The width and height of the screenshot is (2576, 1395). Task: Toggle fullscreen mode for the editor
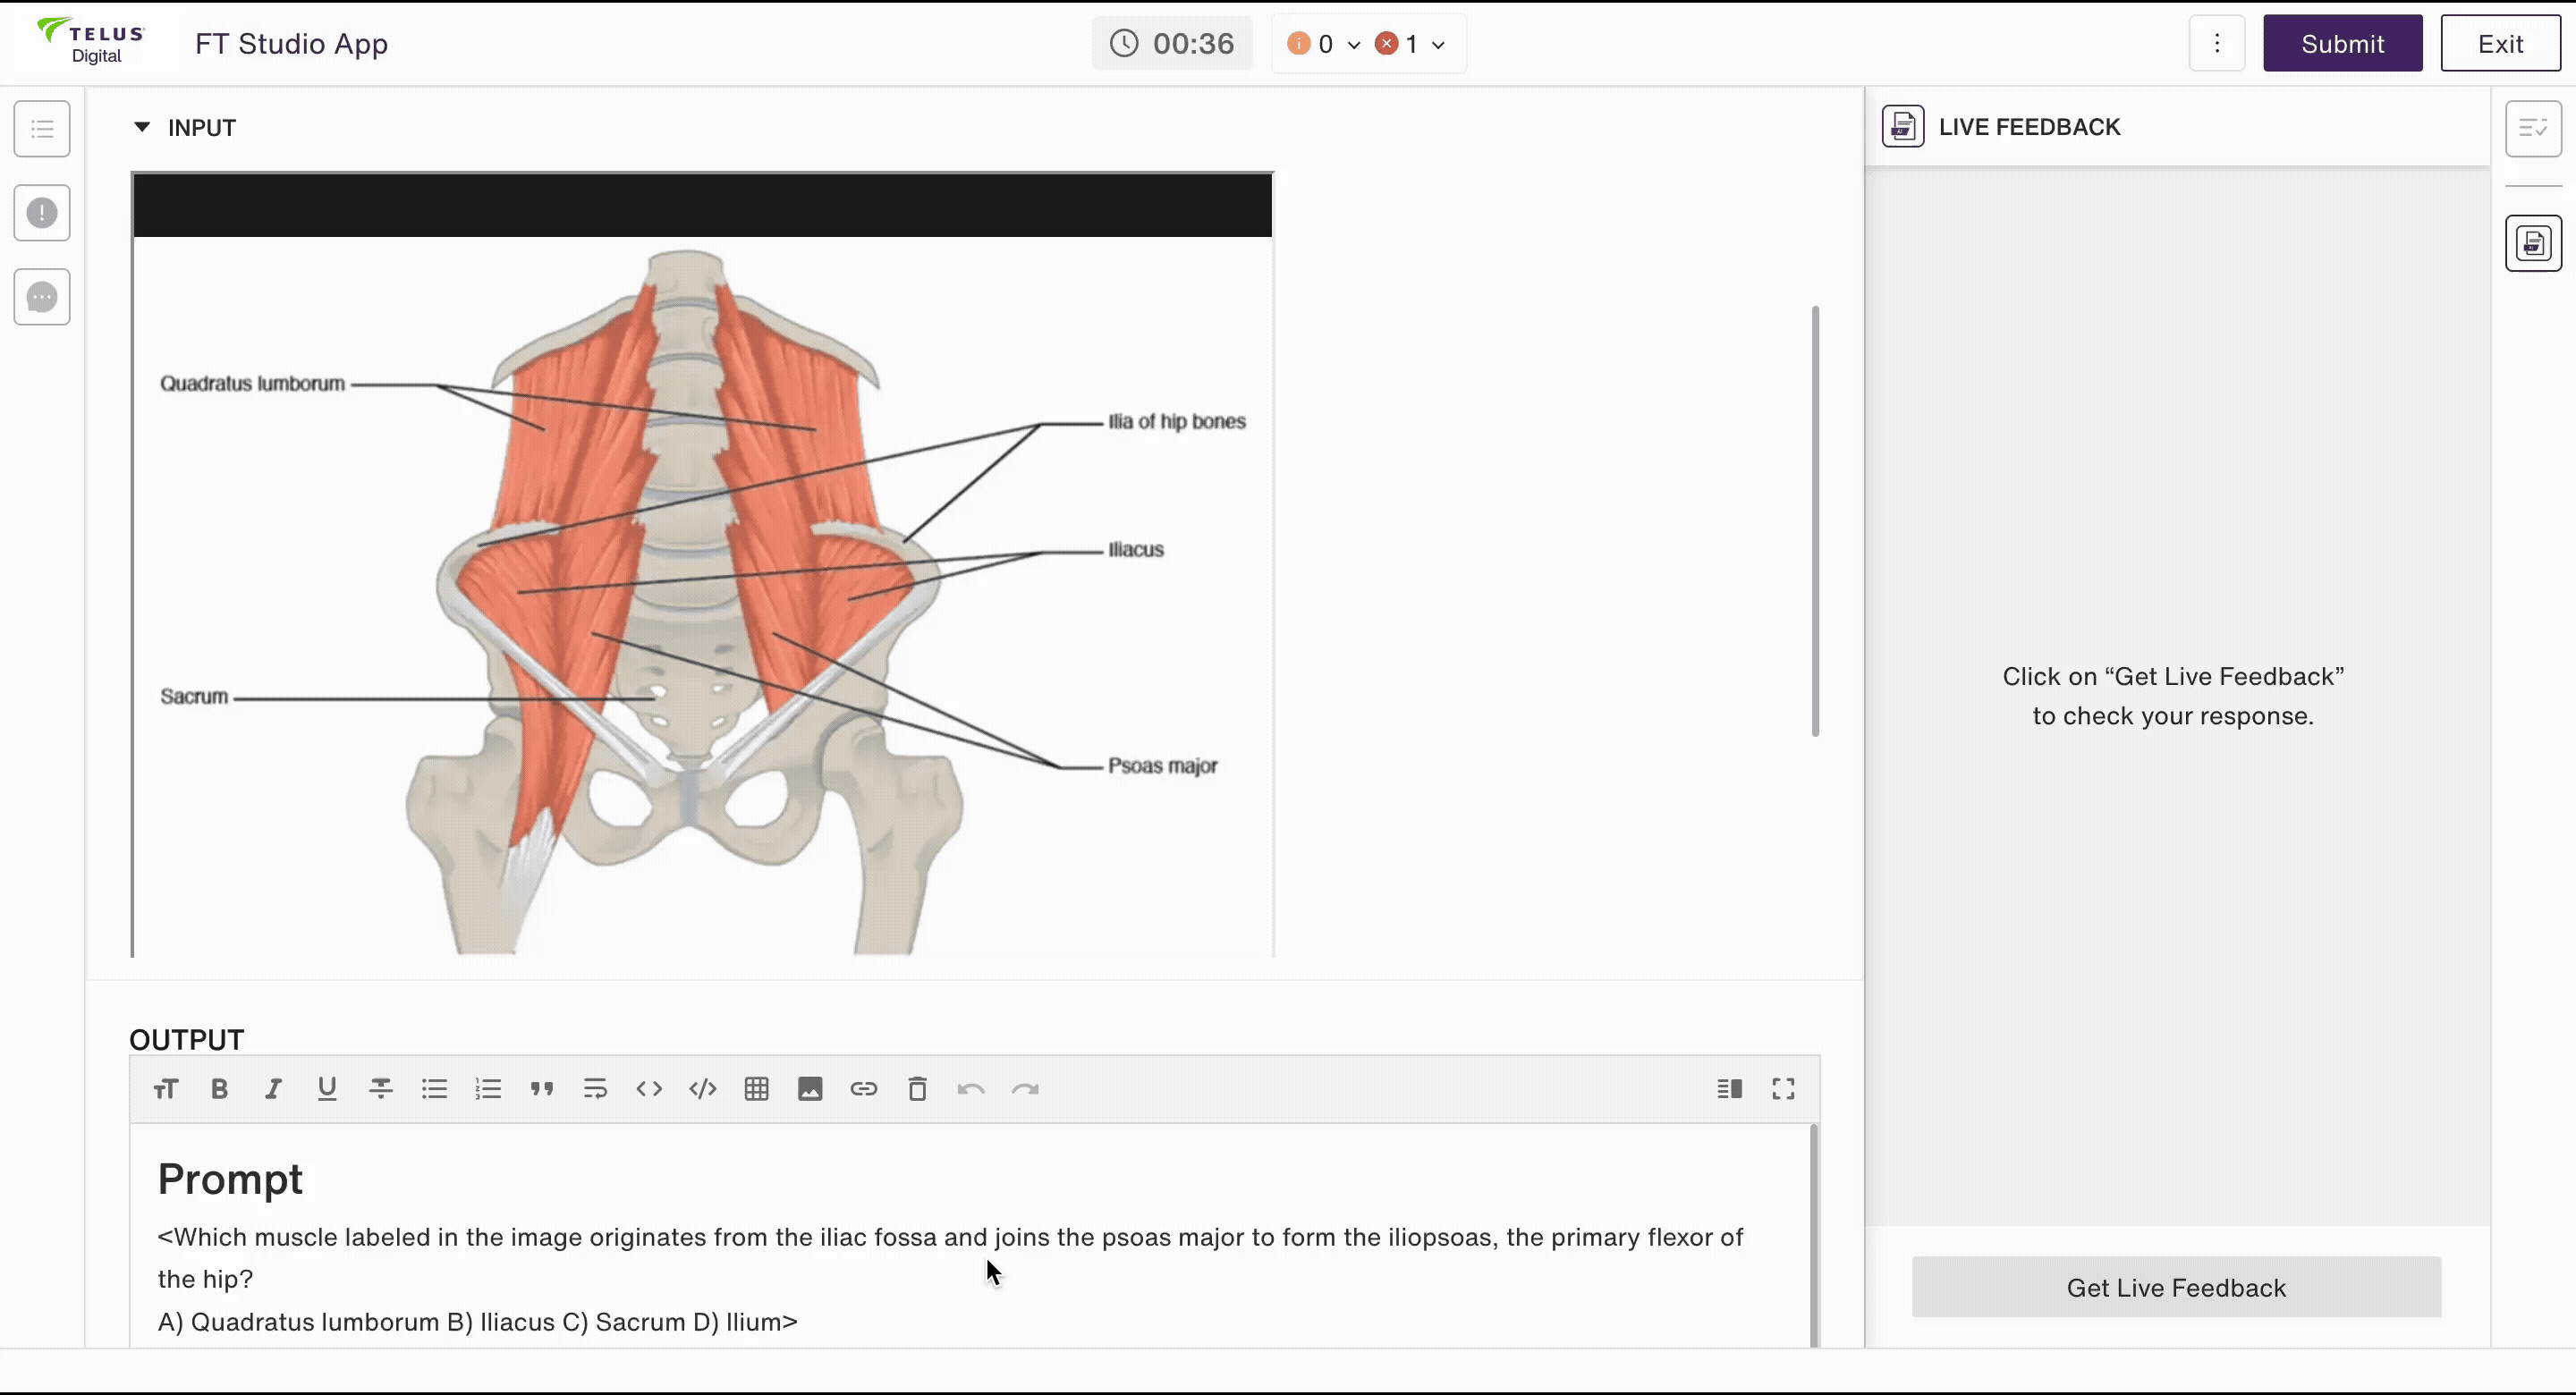point(1783,1089)
